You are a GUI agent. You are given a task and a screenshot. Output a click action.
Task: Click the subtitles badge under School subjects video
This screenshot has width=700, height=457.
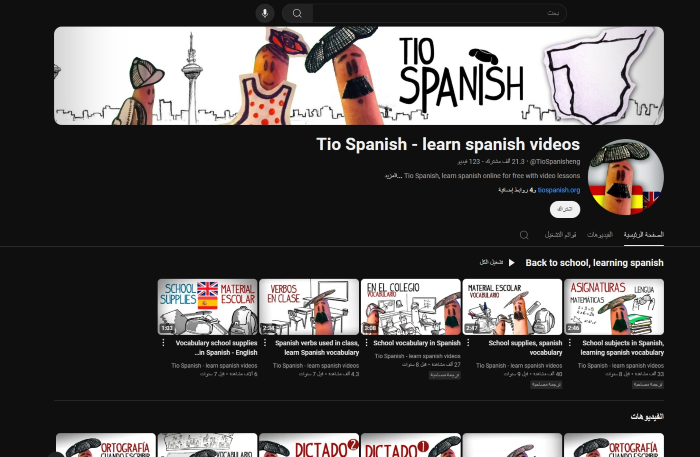648,385
